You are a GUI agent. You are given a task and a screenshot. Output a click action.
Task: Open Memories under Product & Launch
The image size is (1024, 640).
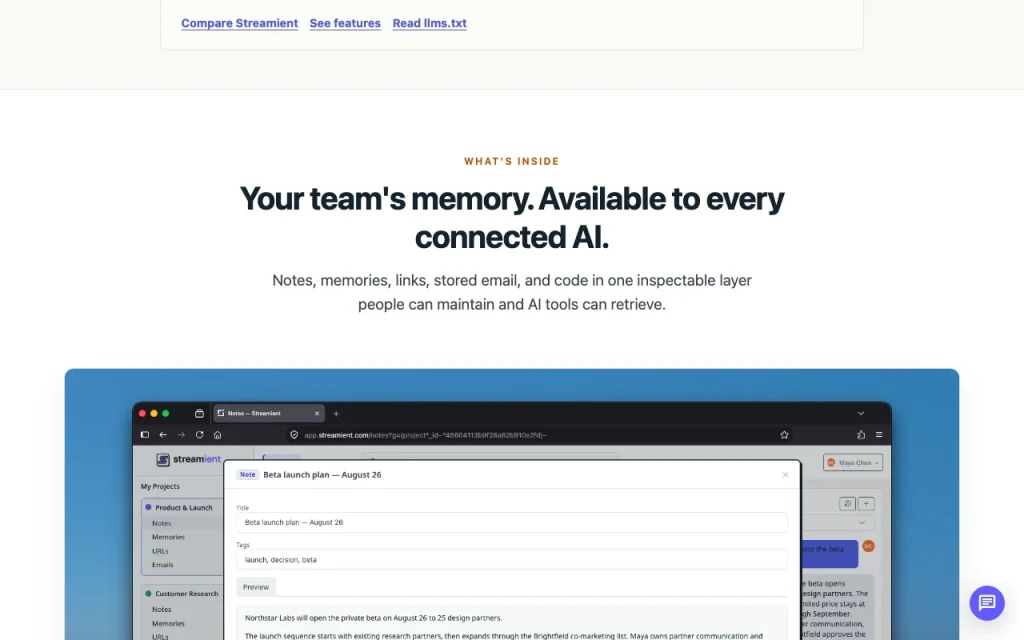168,537
